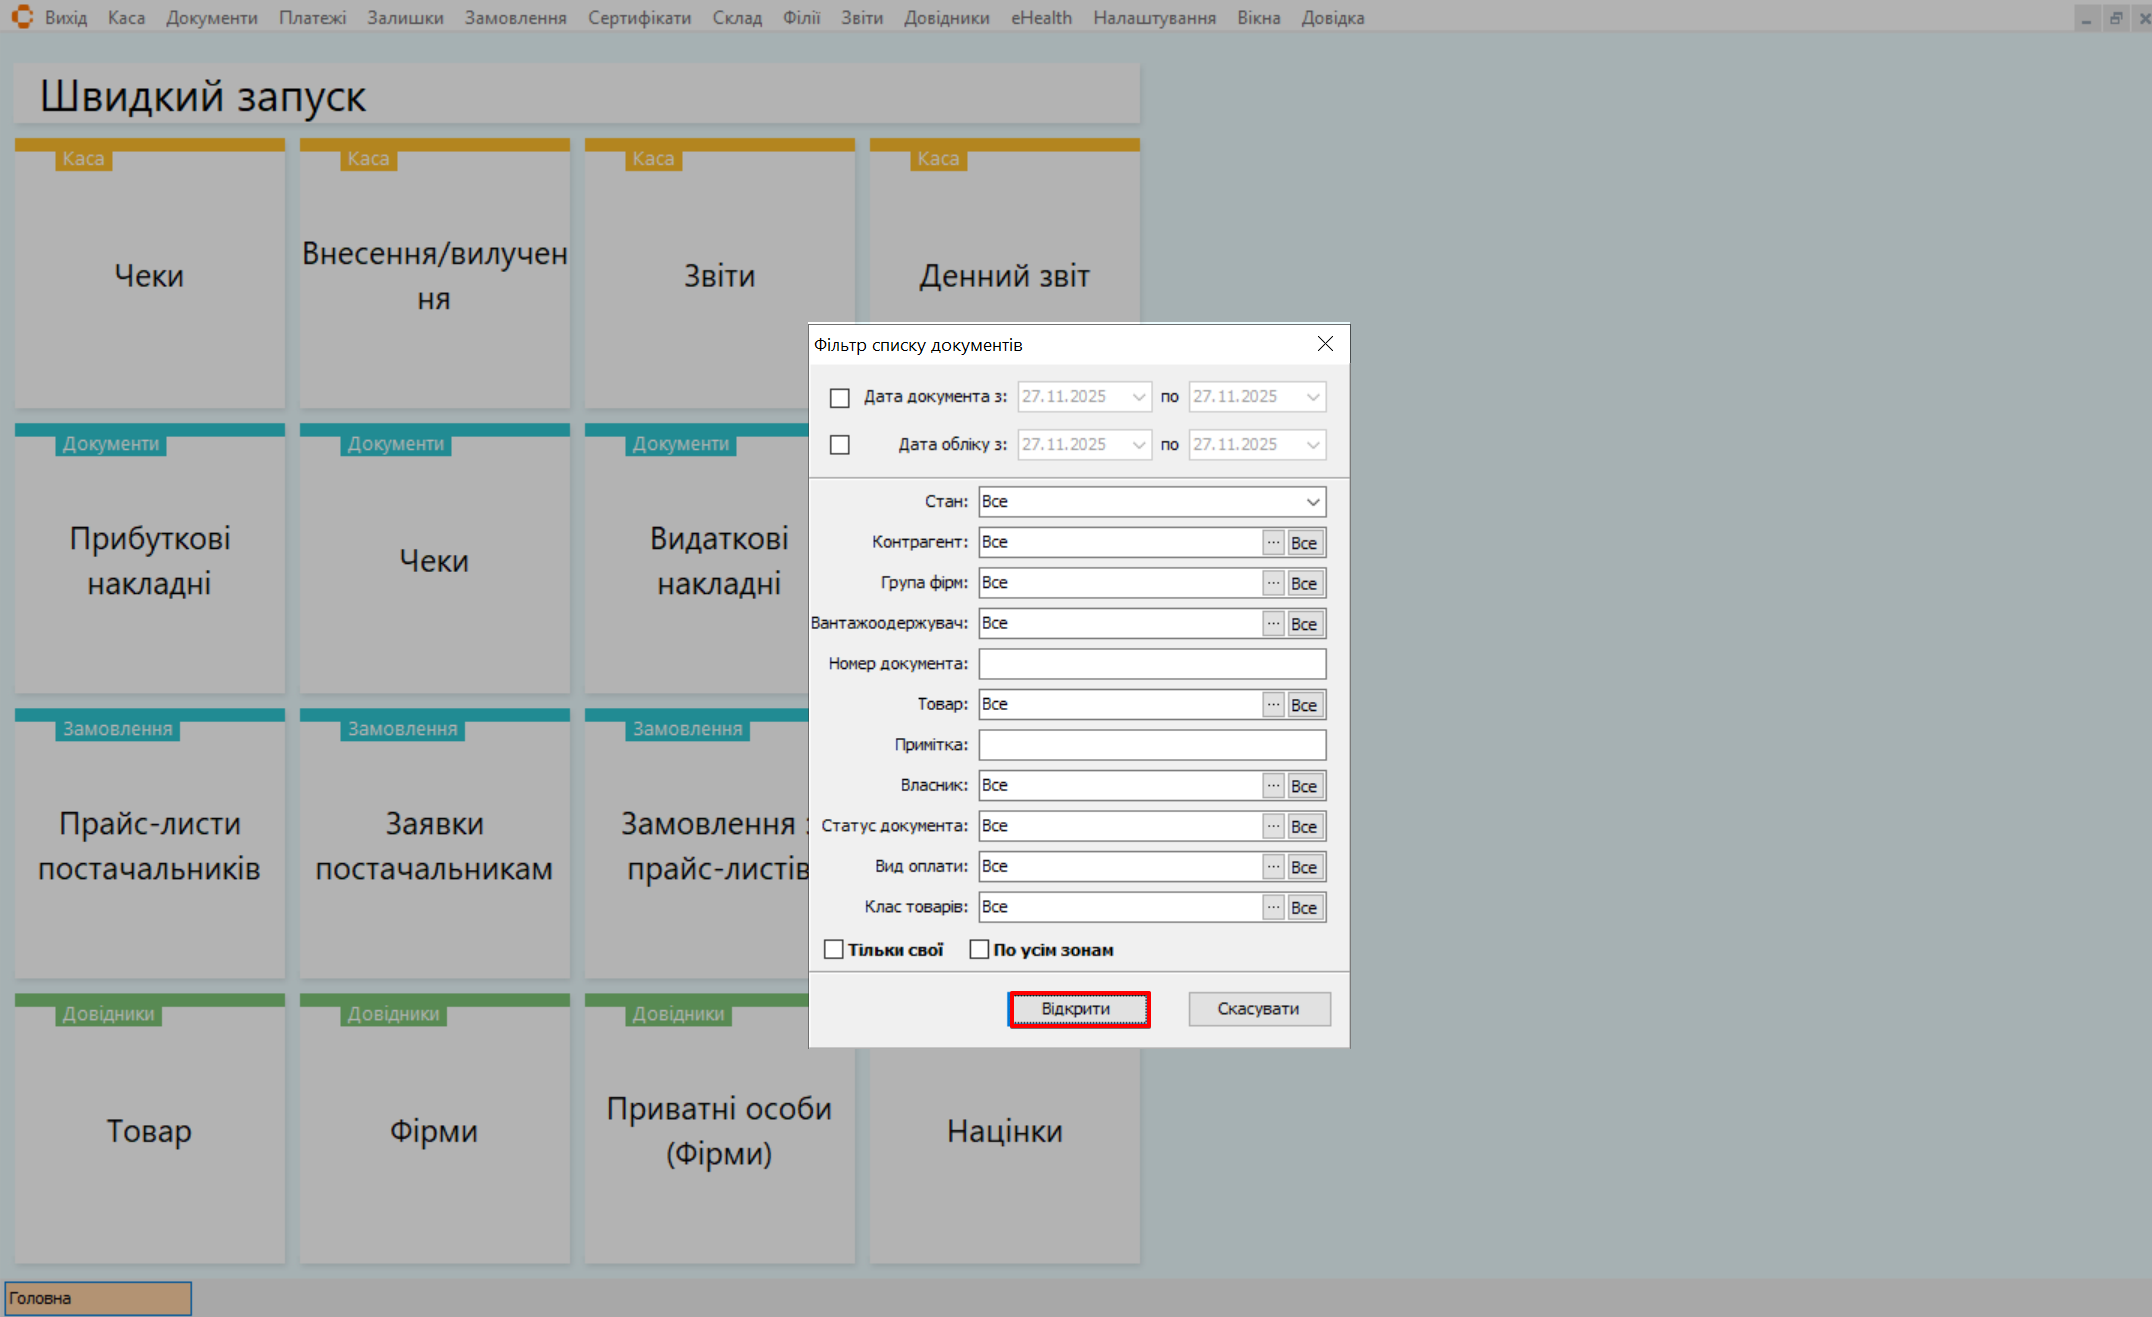Check the По усім зонам option
This screenshot has height=1317, width=2152.
(x=979, y=949)
